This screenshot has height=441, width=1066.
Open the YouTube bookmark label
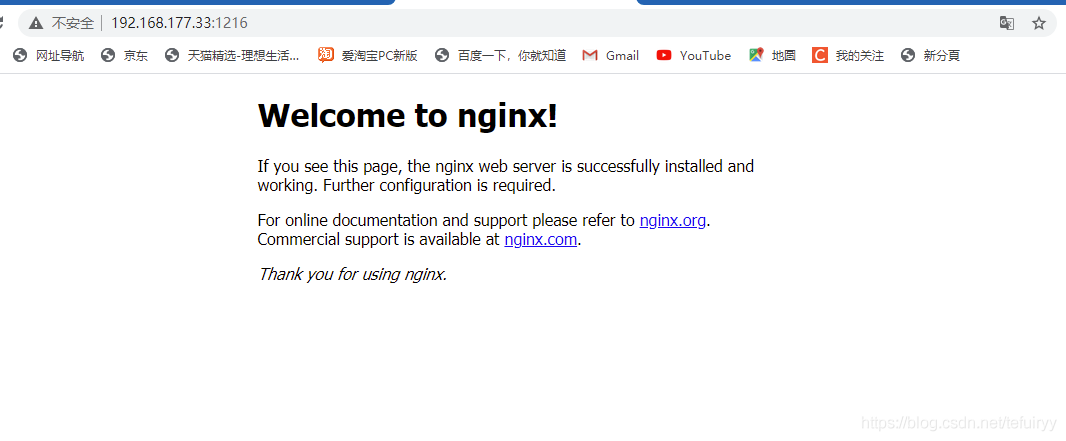705,56
